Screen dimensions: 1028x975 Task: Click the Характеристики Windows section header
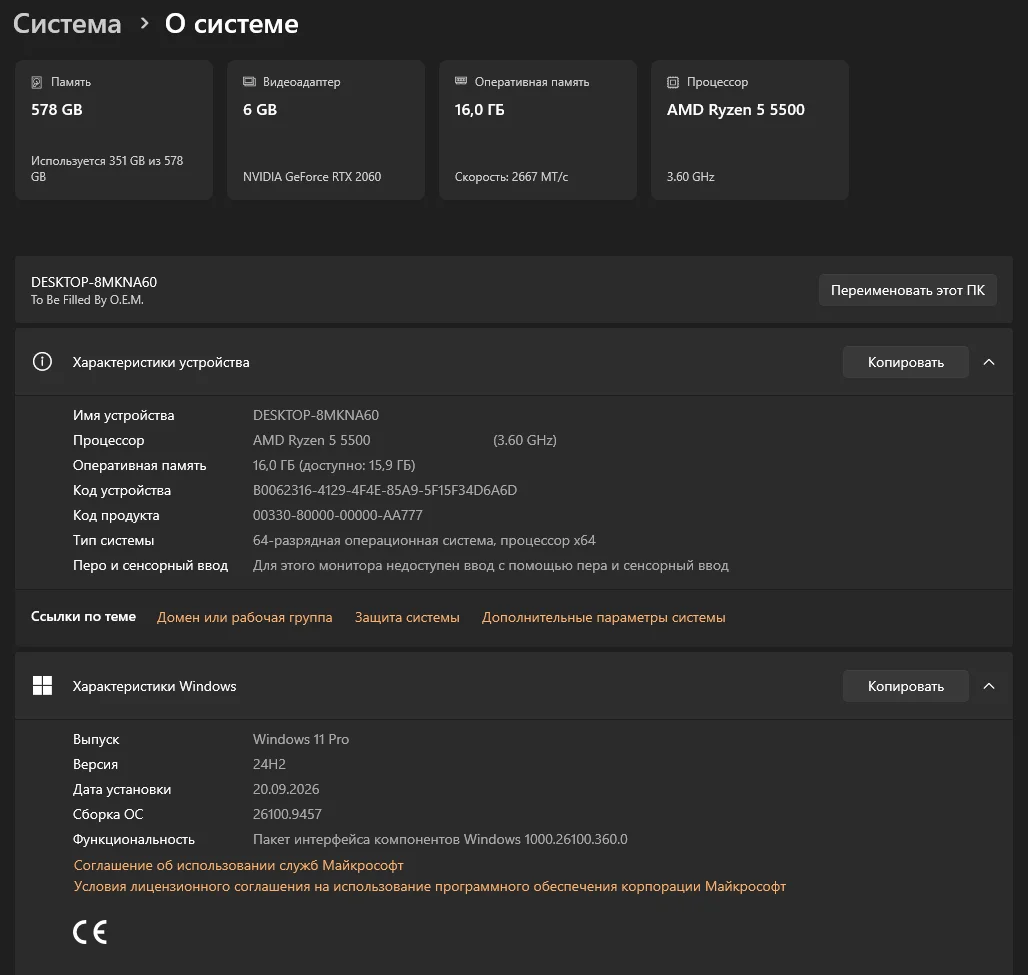point(513,686)
